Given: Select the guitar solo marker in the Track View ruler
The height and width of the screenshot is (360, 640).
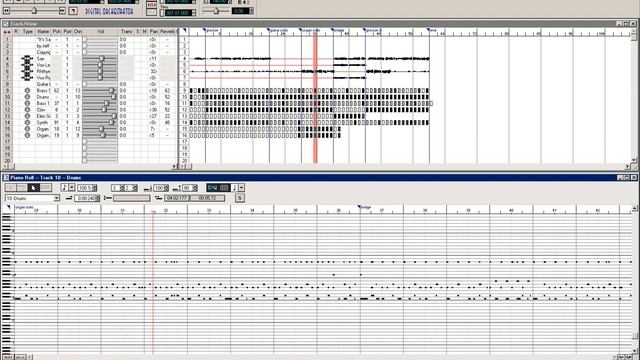Looking at the screenshot, I should (278, 30).
